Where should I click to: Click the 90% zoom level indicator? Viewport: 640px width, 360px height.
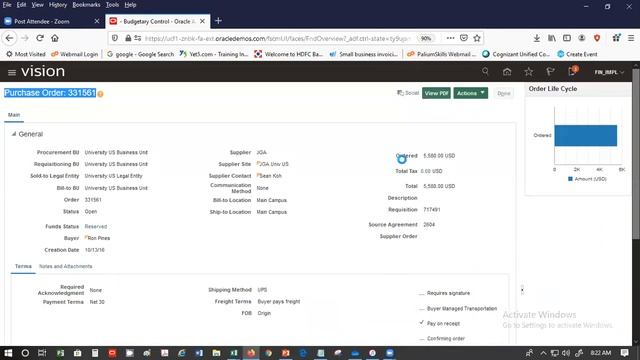click(x=426, y=38)
